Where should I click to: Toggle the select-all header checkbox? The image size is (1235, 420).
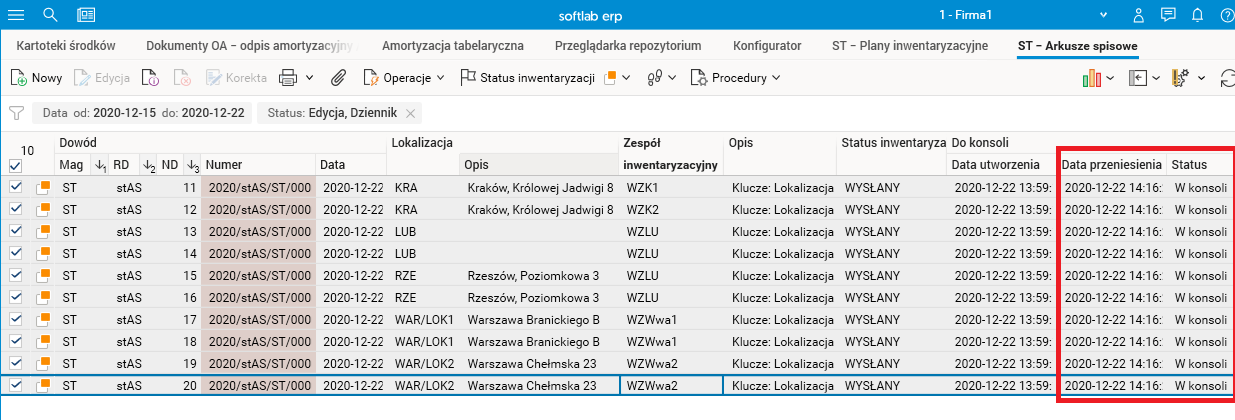[15, 165]
